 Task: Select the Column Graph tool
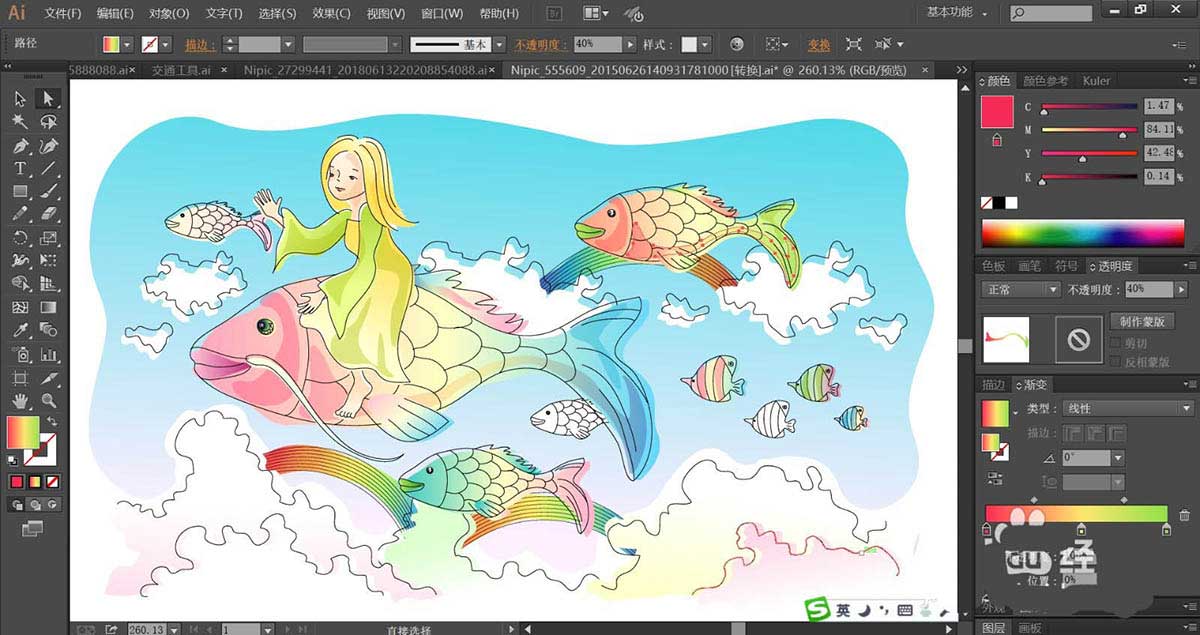tap(47, 355)
